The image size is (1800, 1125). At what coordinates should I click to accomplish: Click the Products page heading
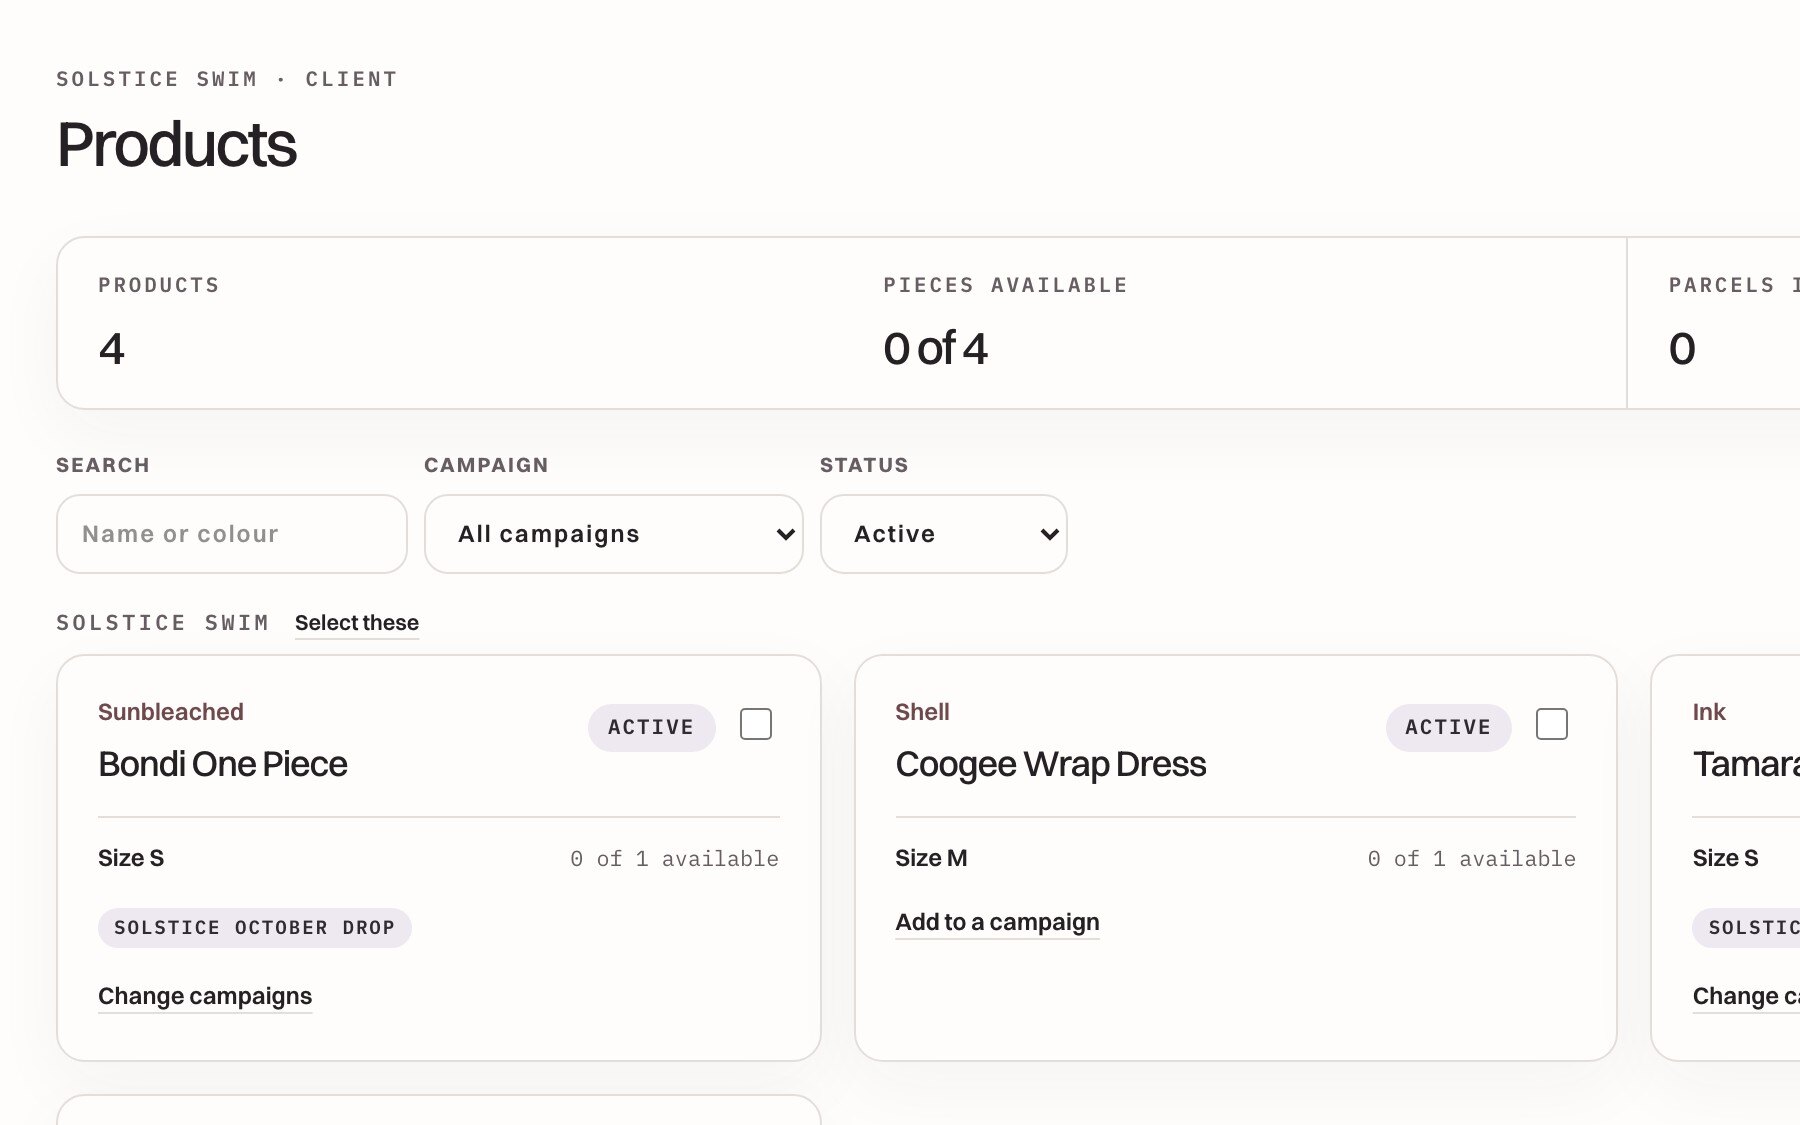[x=177, y=145]
